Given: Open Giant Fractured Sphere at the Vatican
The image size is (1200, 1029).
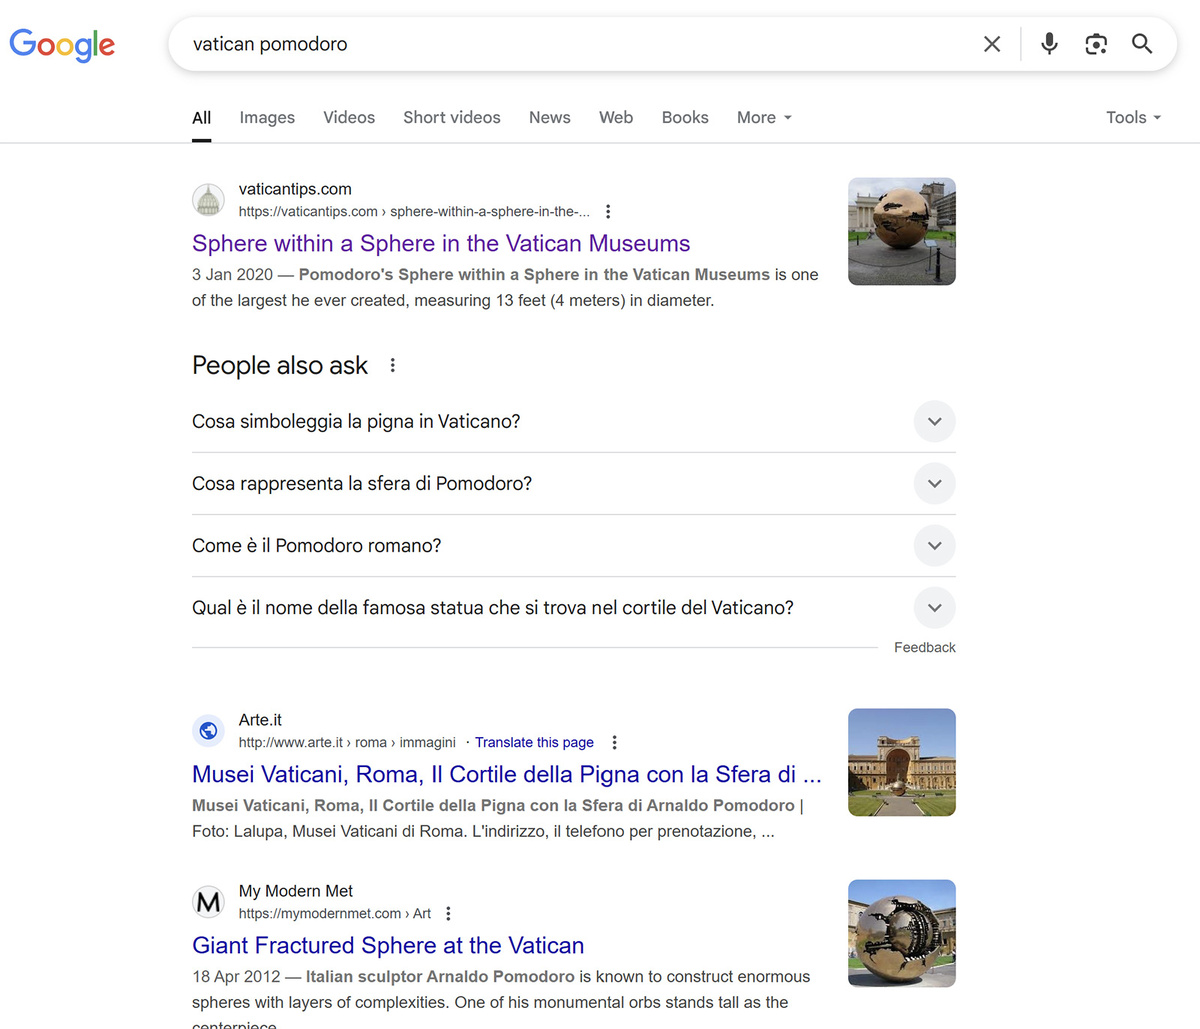Looking at the screenshot, I should [388, 946].
